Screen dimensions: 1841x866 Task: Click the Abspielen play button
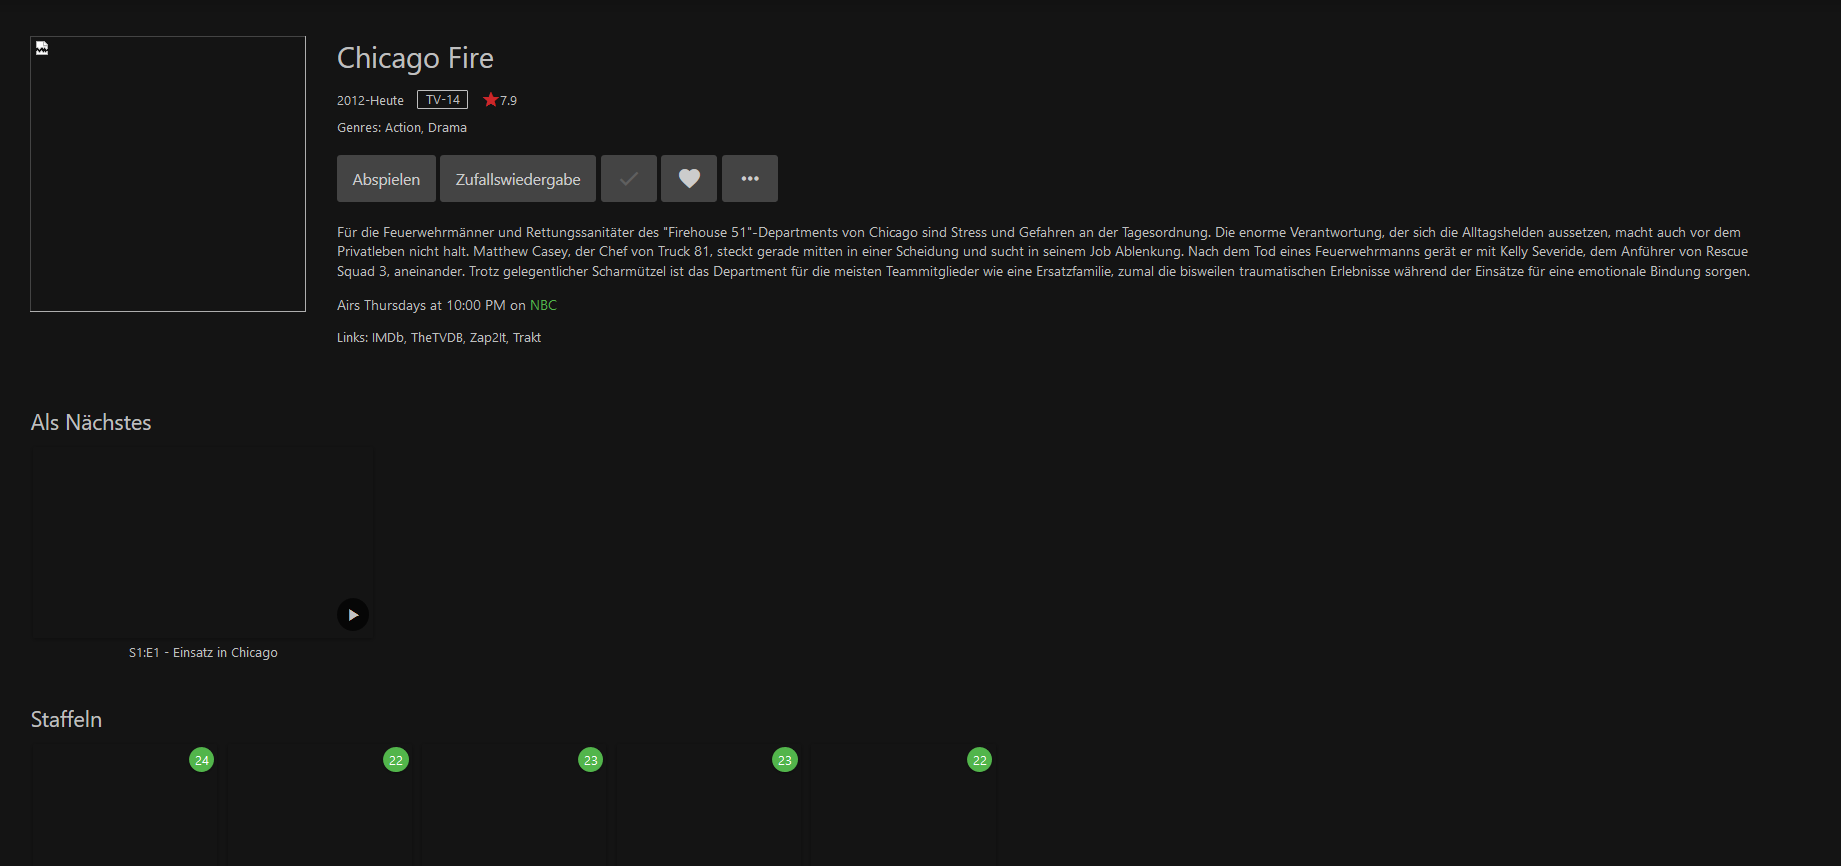tap(386, 179)
